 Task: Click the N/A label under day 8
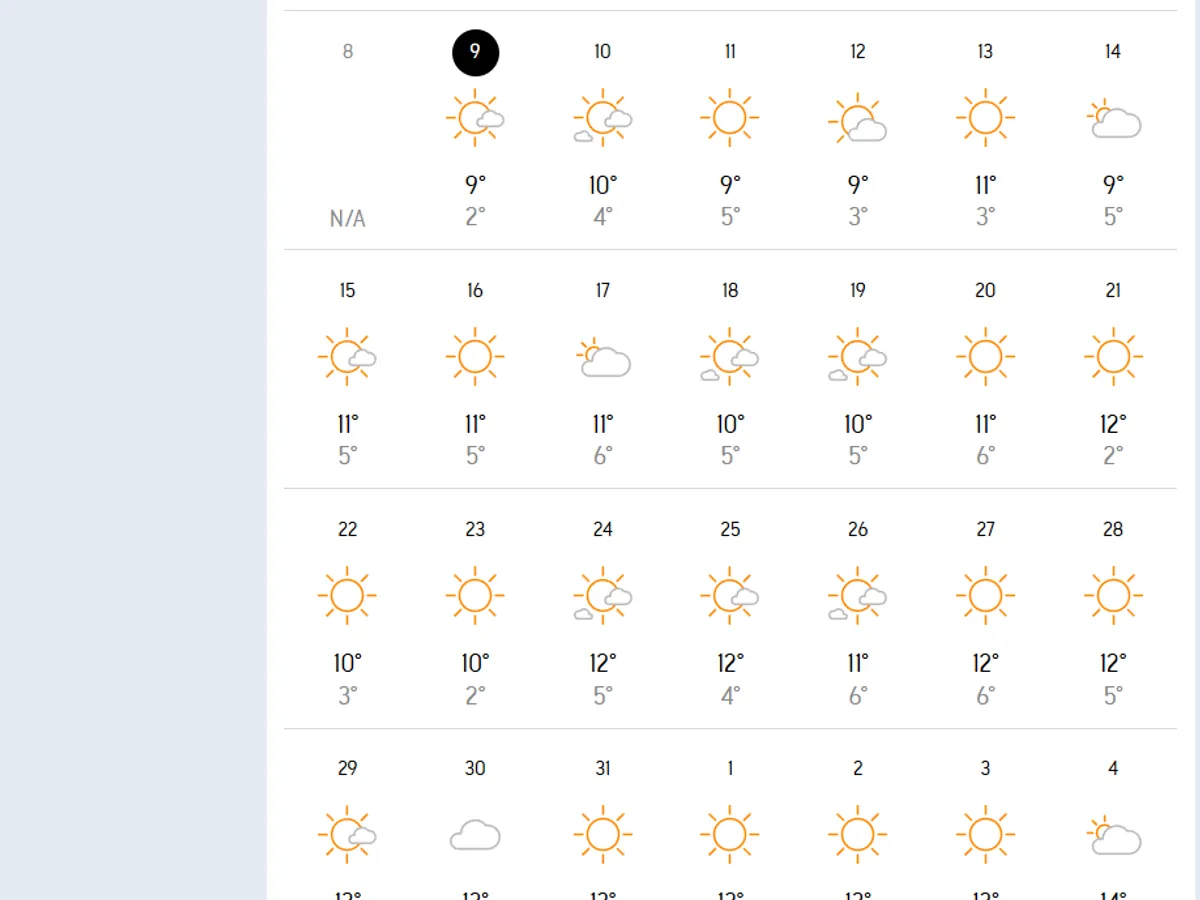point(347,219)
